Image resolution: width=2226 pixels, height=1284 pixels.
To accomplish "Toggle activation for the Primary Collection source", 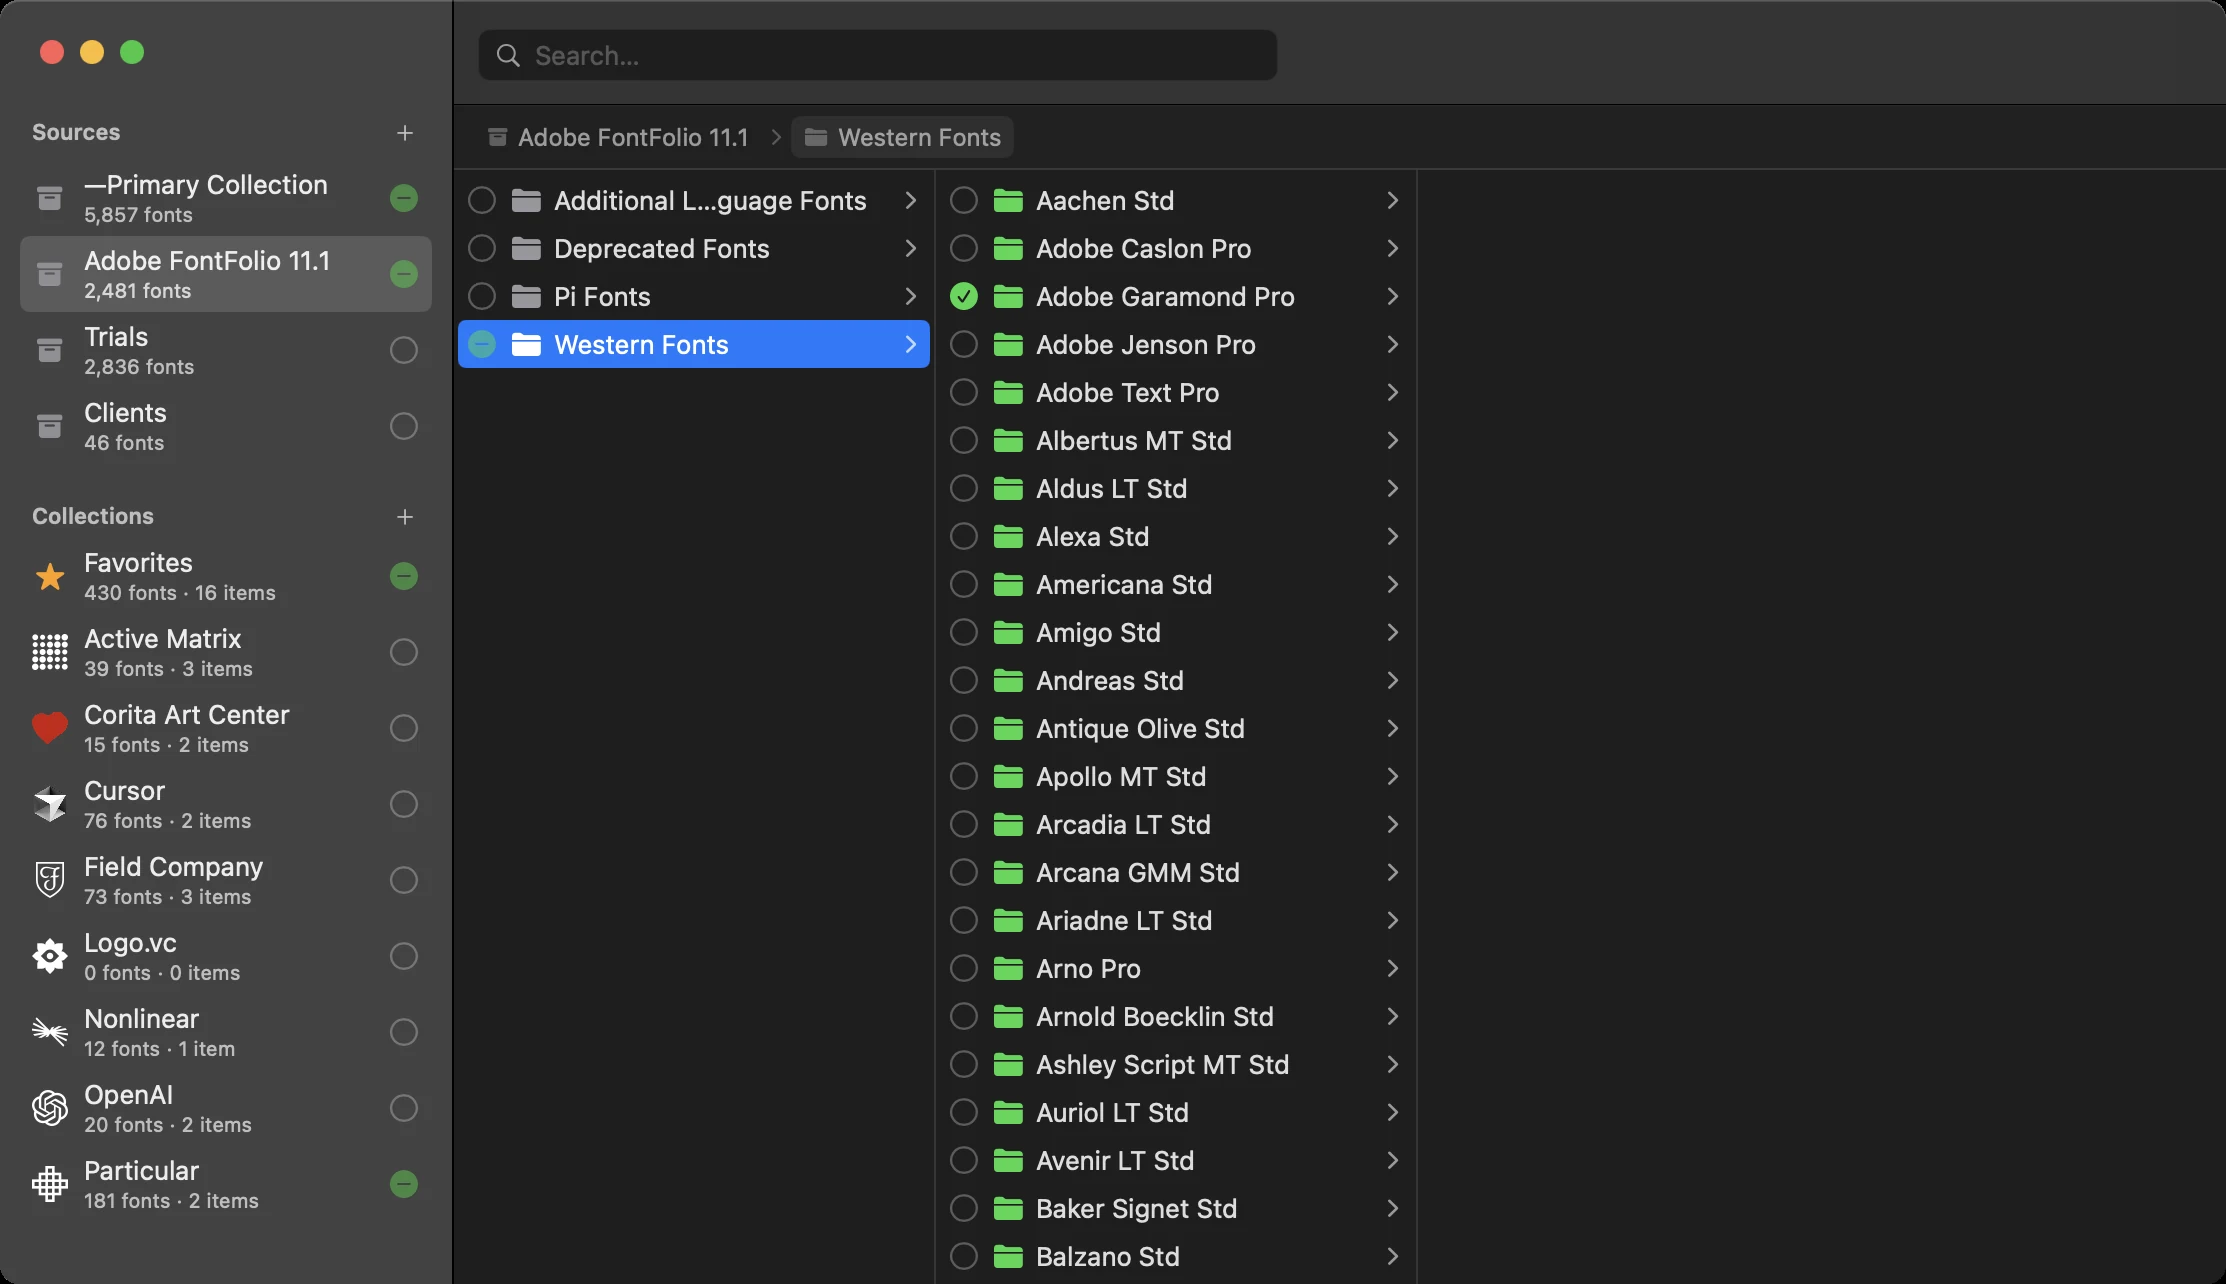I will (x=404, y=198).
